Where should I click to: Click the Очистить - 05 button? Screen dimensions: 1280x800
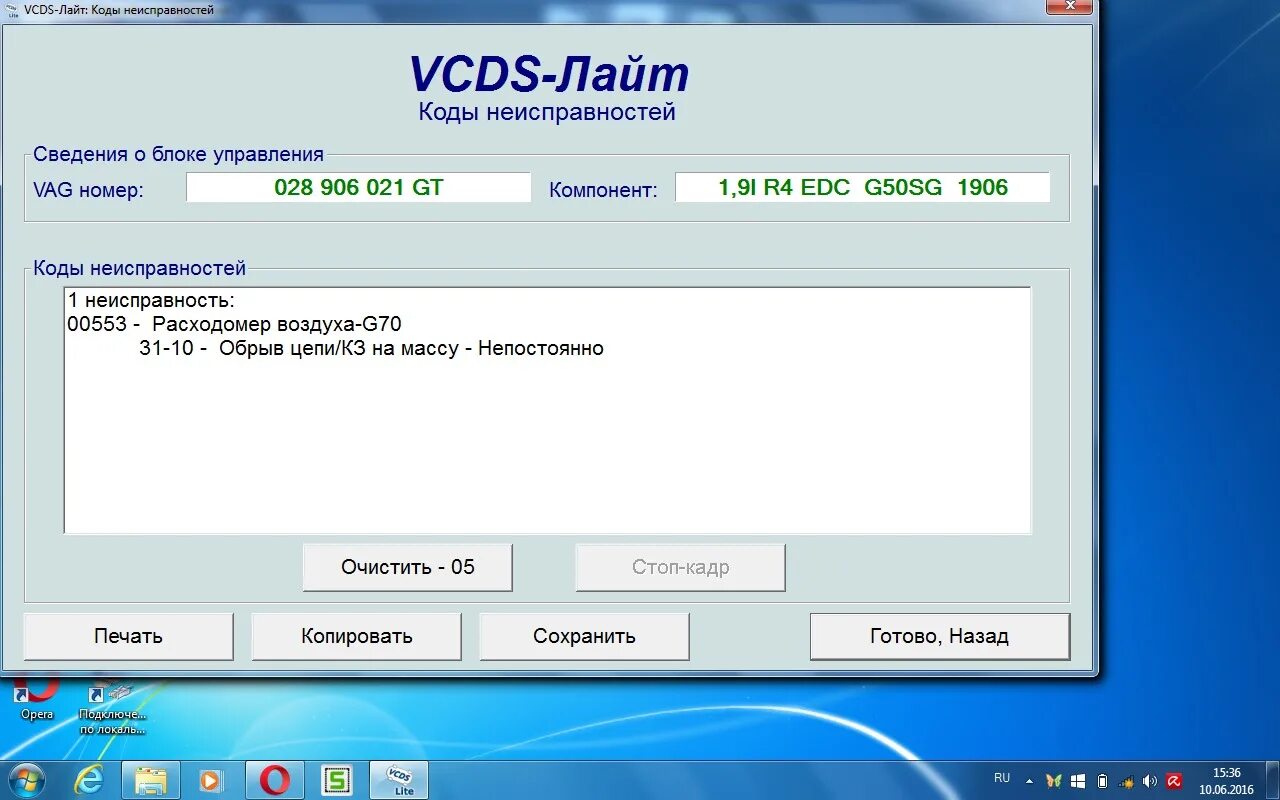click(x=408, y=568)
